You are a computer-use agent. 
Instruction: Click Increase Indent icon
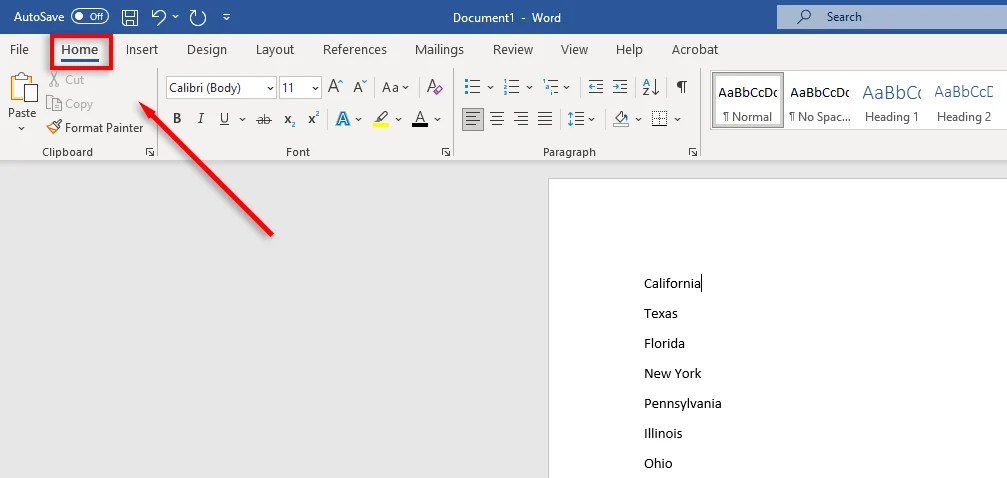pos(620,87)
